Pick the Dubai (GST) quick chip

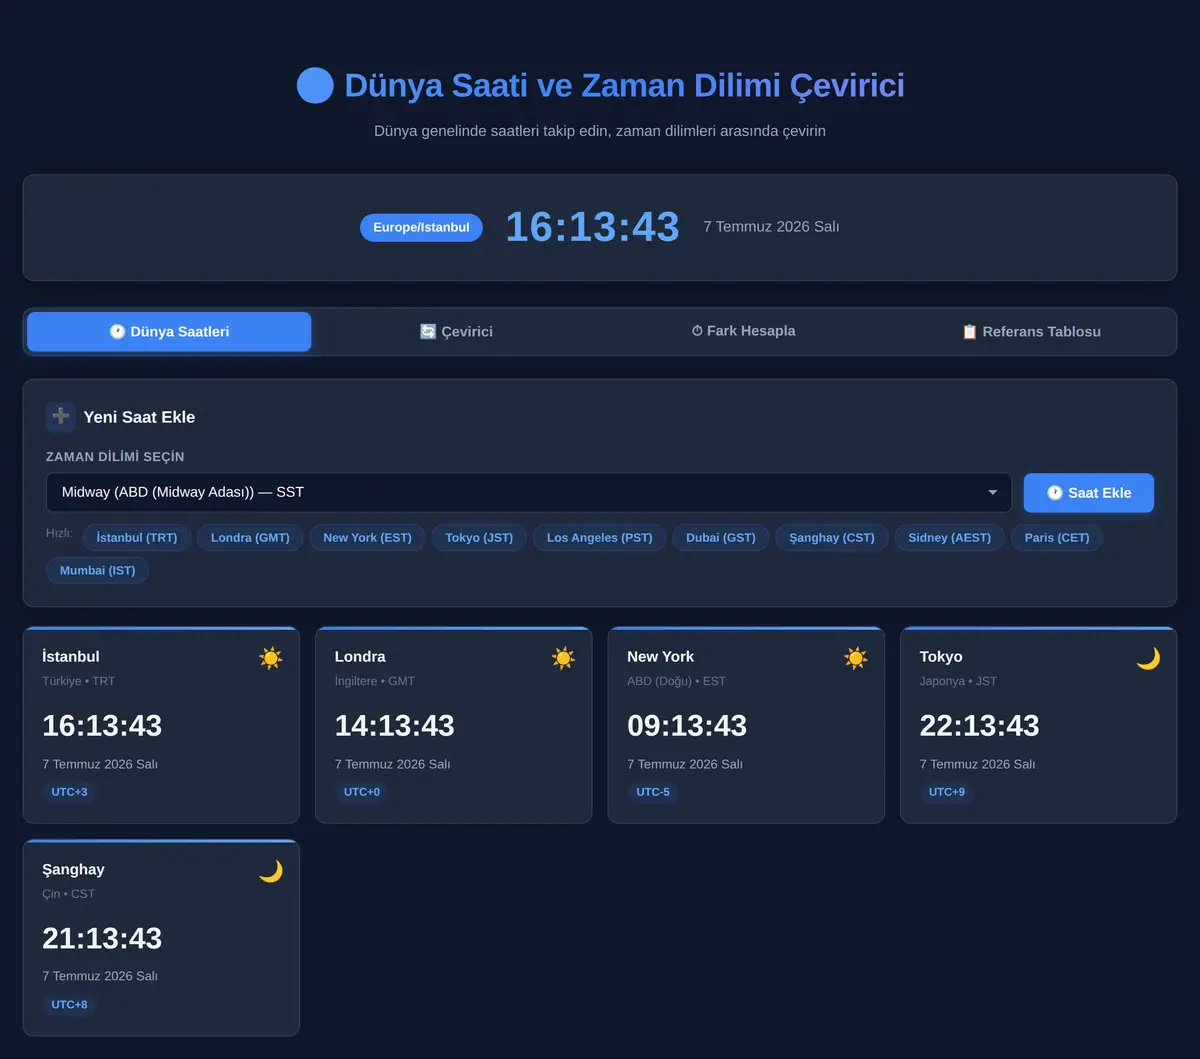[721, 538]
